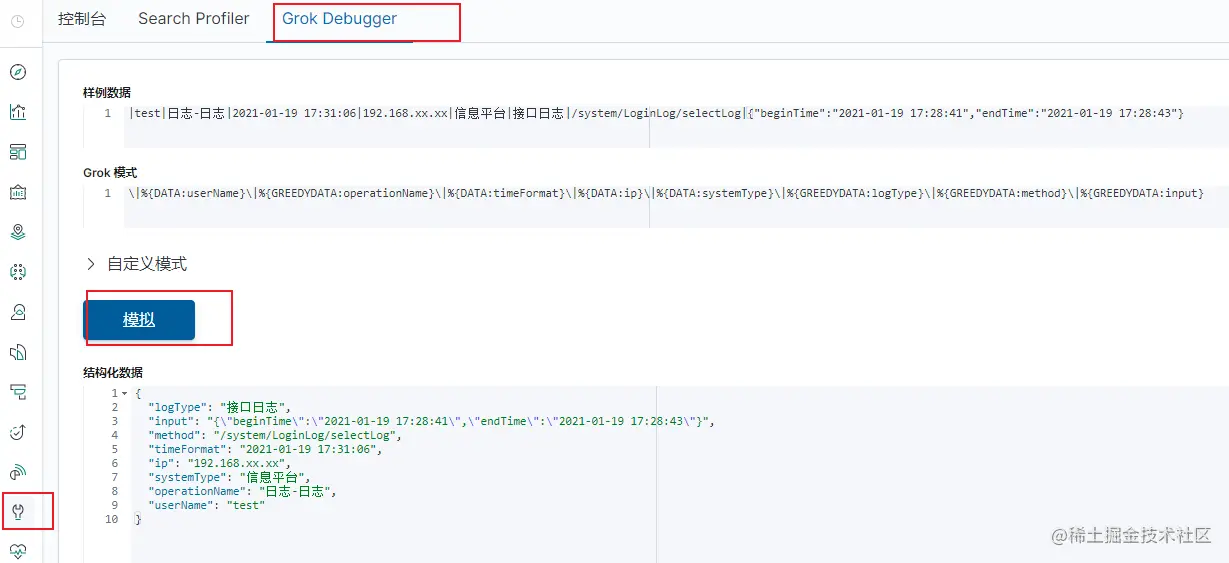This screenshot has height=563, width=1229.
Task: Switch to the 控制台 tab
Action: point(82,19)
